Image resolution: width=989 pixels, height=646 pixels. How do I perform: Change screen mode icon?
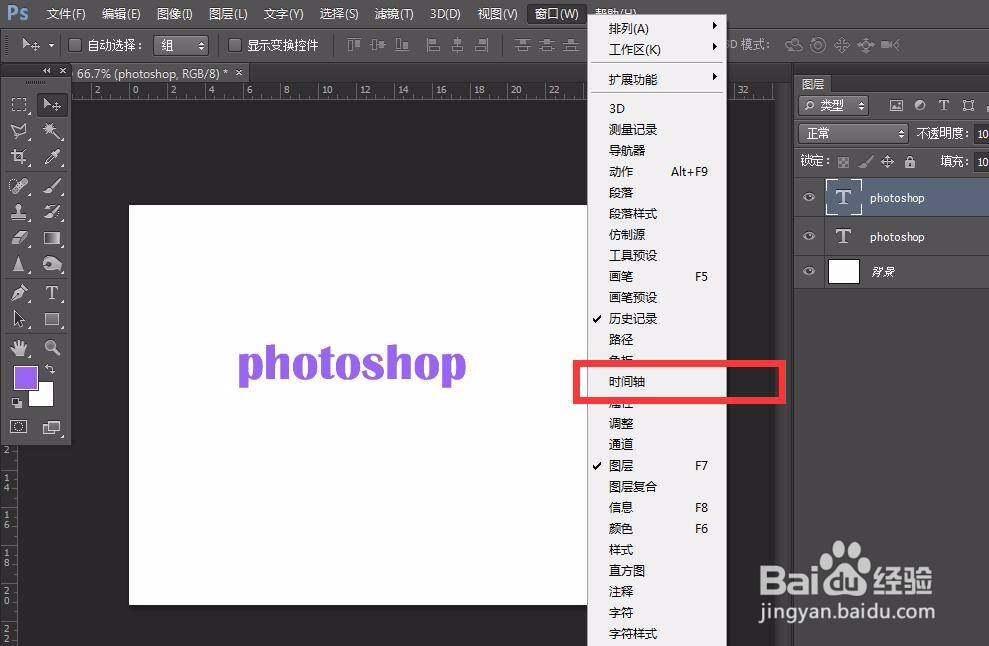click(52, 428)
